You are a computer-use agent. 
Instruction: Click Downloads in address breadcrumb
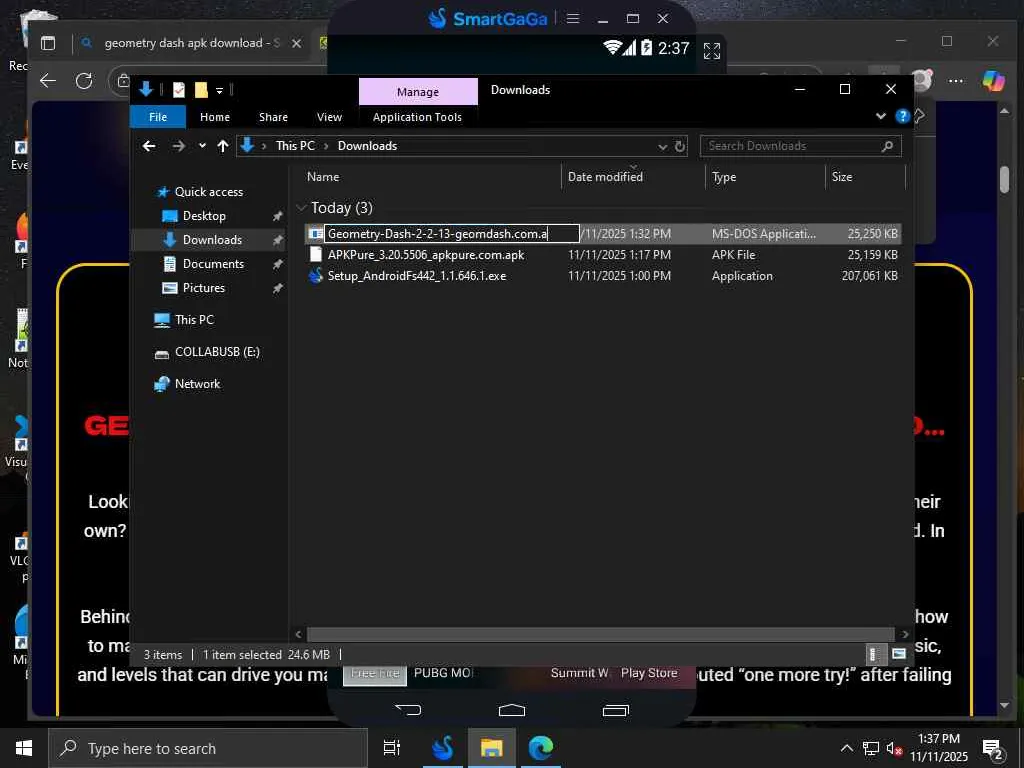[367, 146]
